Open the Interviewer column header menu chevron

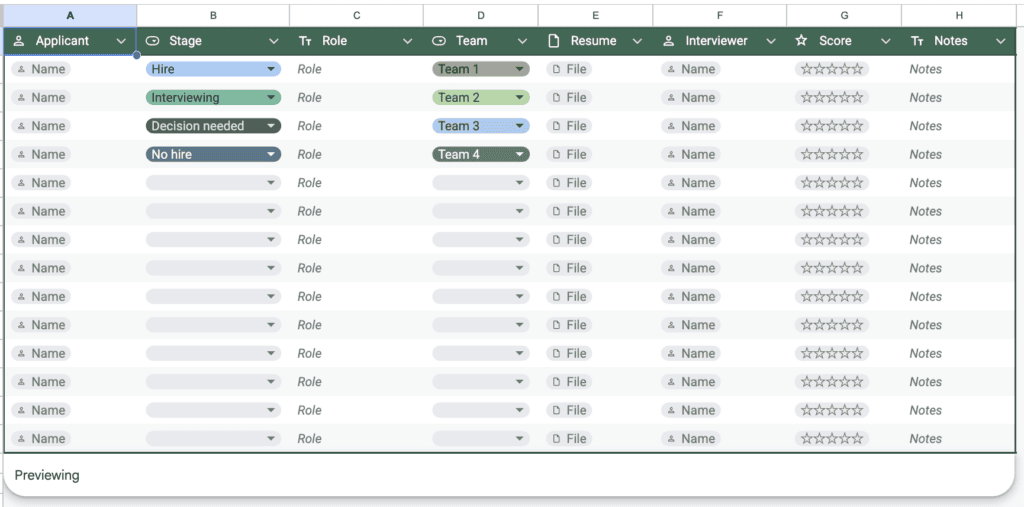771,41
